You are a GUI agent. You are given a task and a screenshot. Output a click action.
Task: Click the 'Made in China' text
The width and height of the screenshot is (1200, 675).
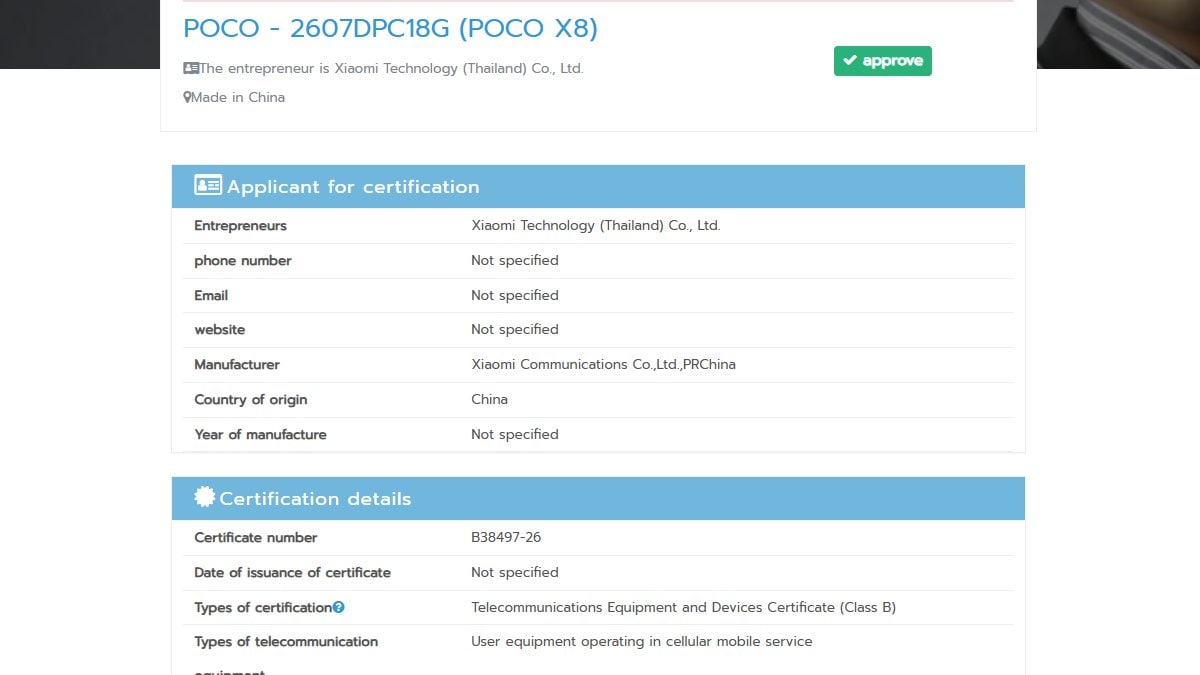coord(238,97)
